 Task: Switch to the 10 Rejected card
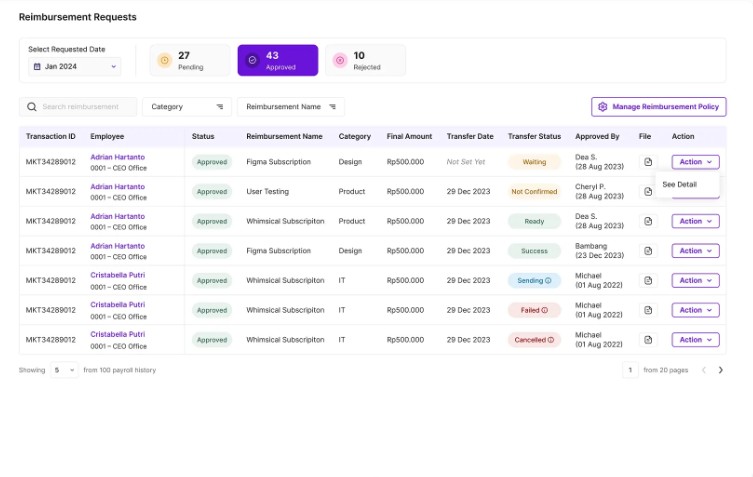point(365,60)
